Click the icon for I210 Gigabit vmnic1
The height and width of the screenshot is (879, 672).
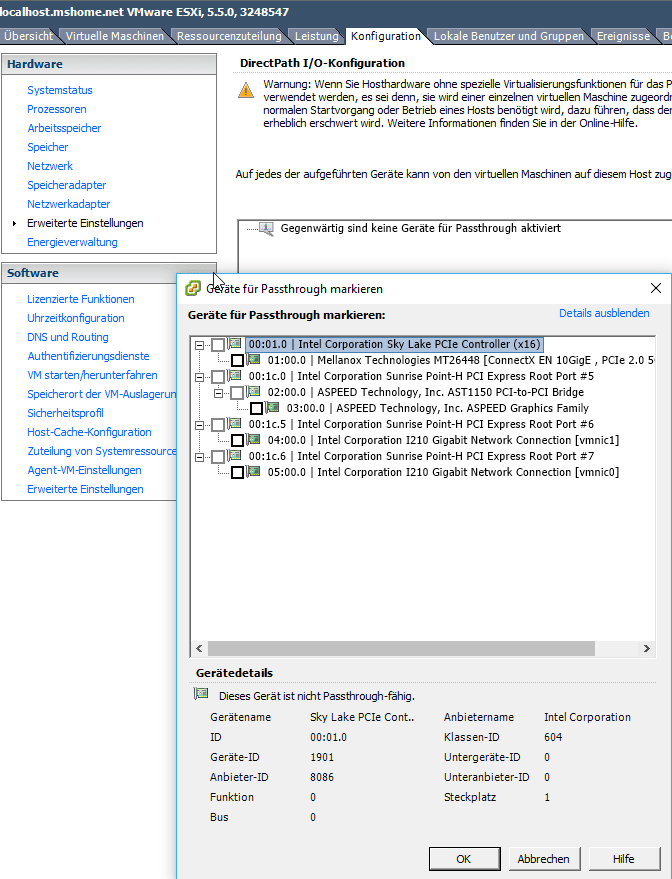(254, 440)
